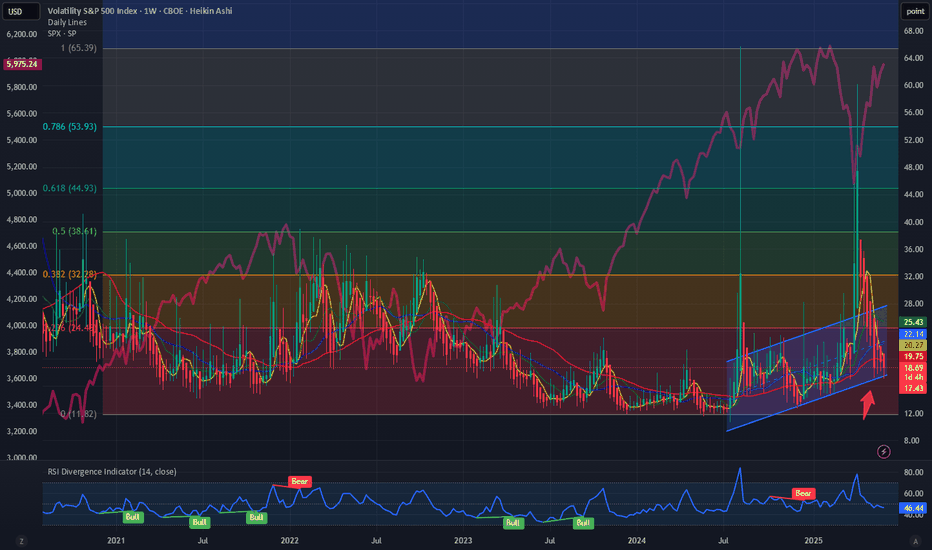Viewport: 932px width, 550px height.
Task: Click the 'Z' button beside the time axis
Action: click(21, 540)
